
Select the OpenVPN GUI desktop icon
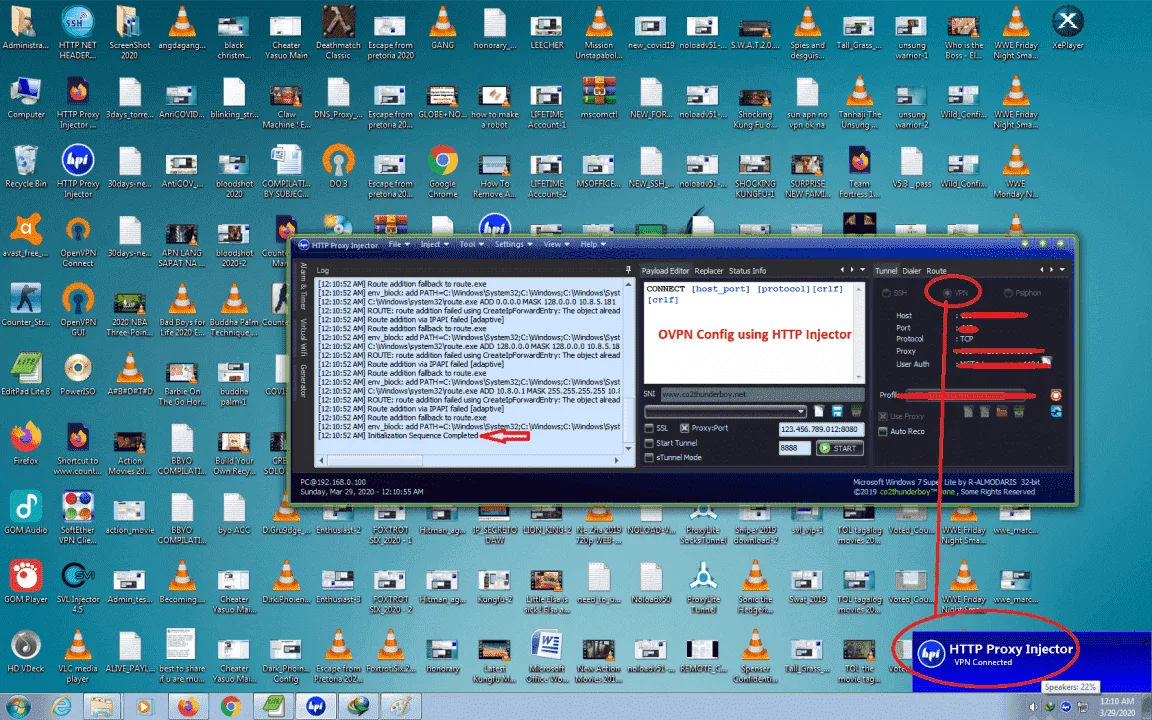click(78, 311)
